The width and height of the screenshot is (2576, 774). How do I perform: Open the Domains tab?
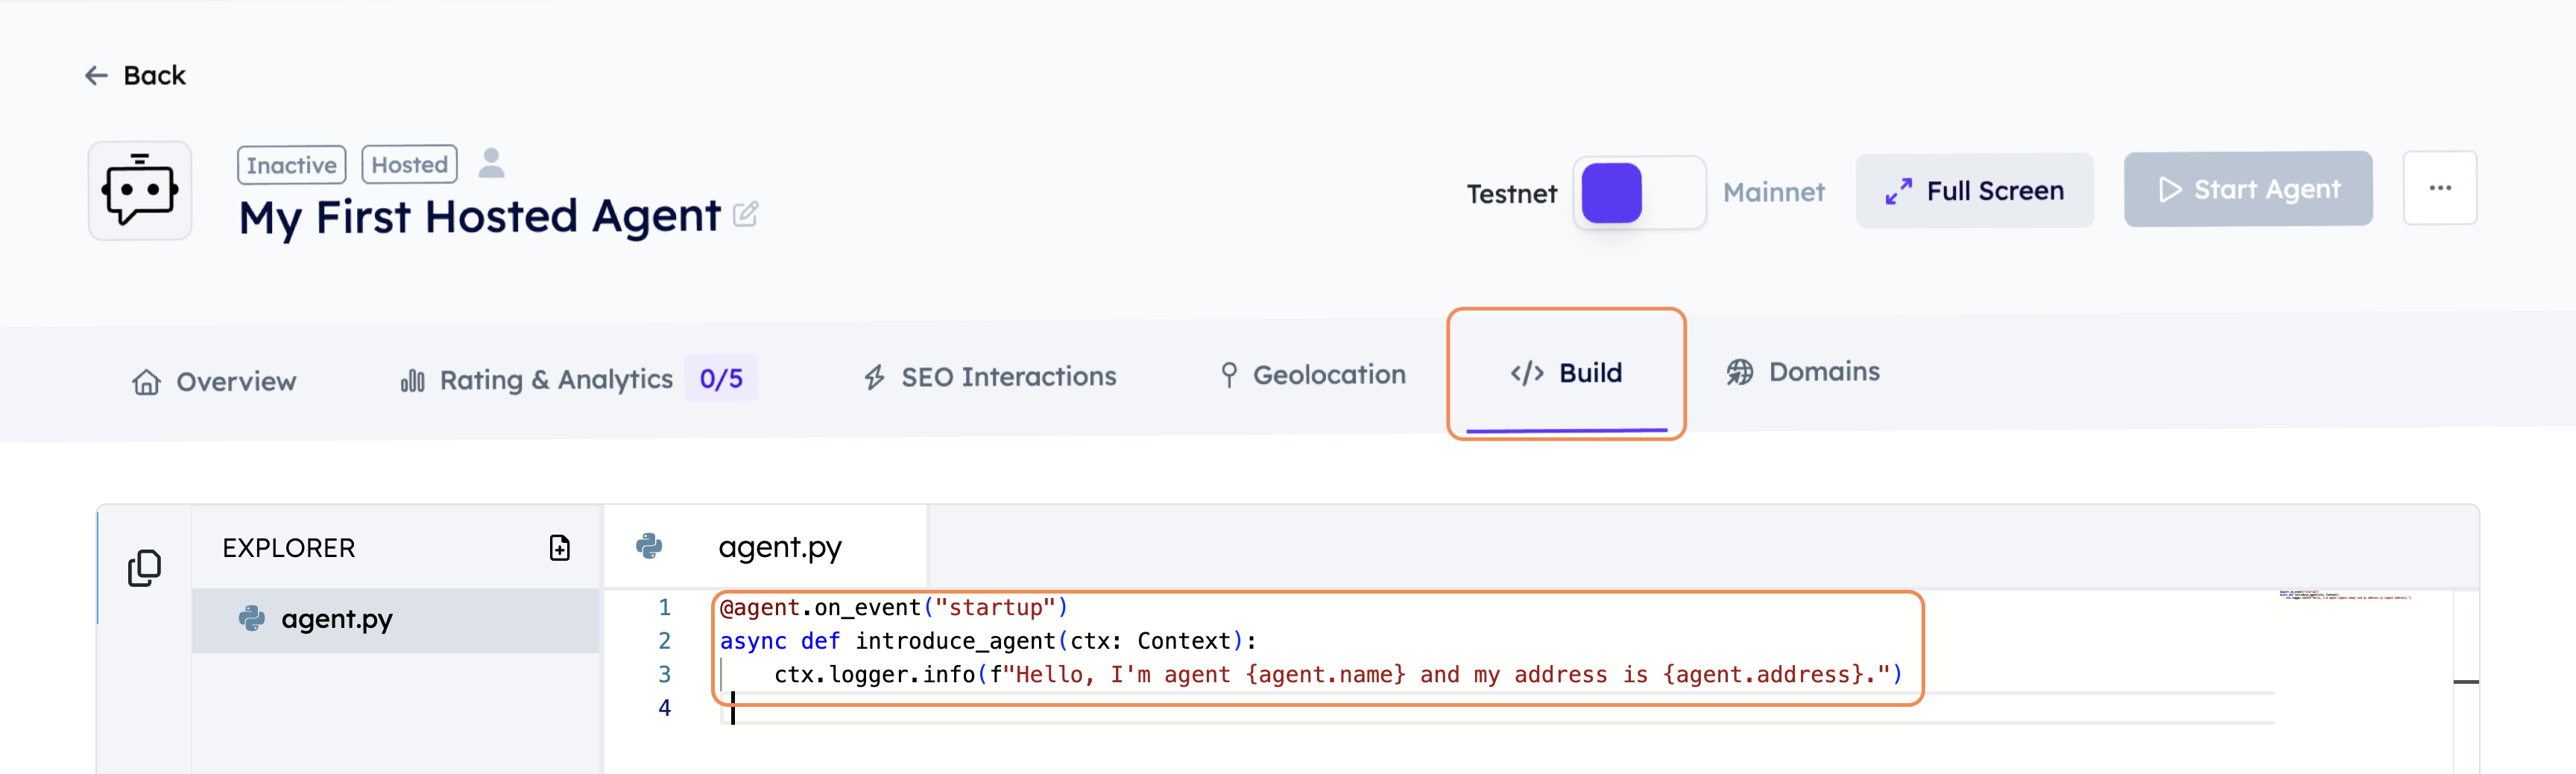point(1803,372)
